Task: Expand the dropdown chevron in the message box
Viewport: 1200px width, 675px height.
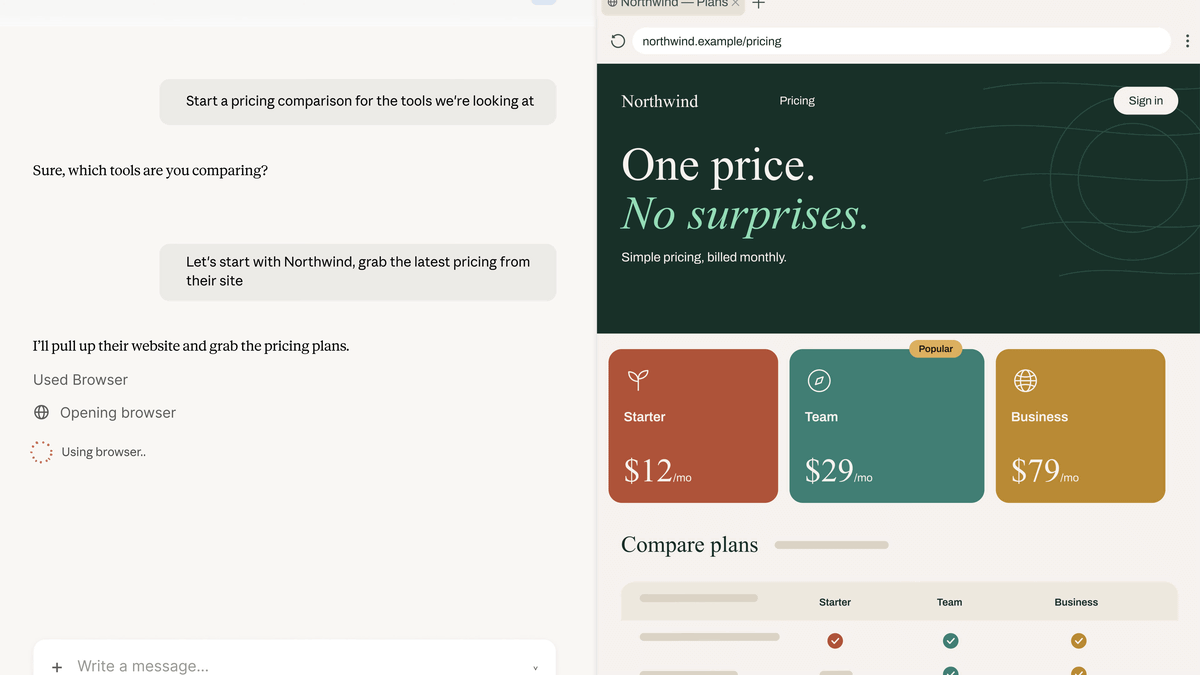Action: coord(535,668)
